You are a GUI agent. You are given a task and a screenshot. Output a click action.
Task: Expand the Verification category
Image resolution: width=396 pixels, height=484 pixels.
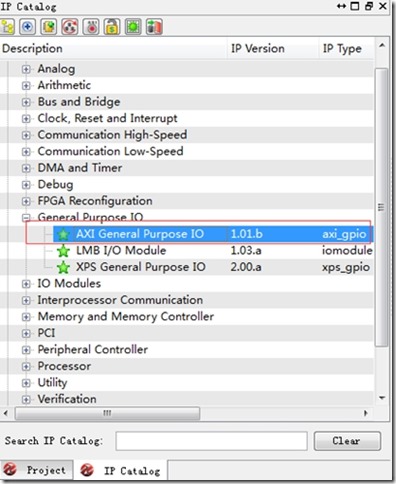(26, 399)
